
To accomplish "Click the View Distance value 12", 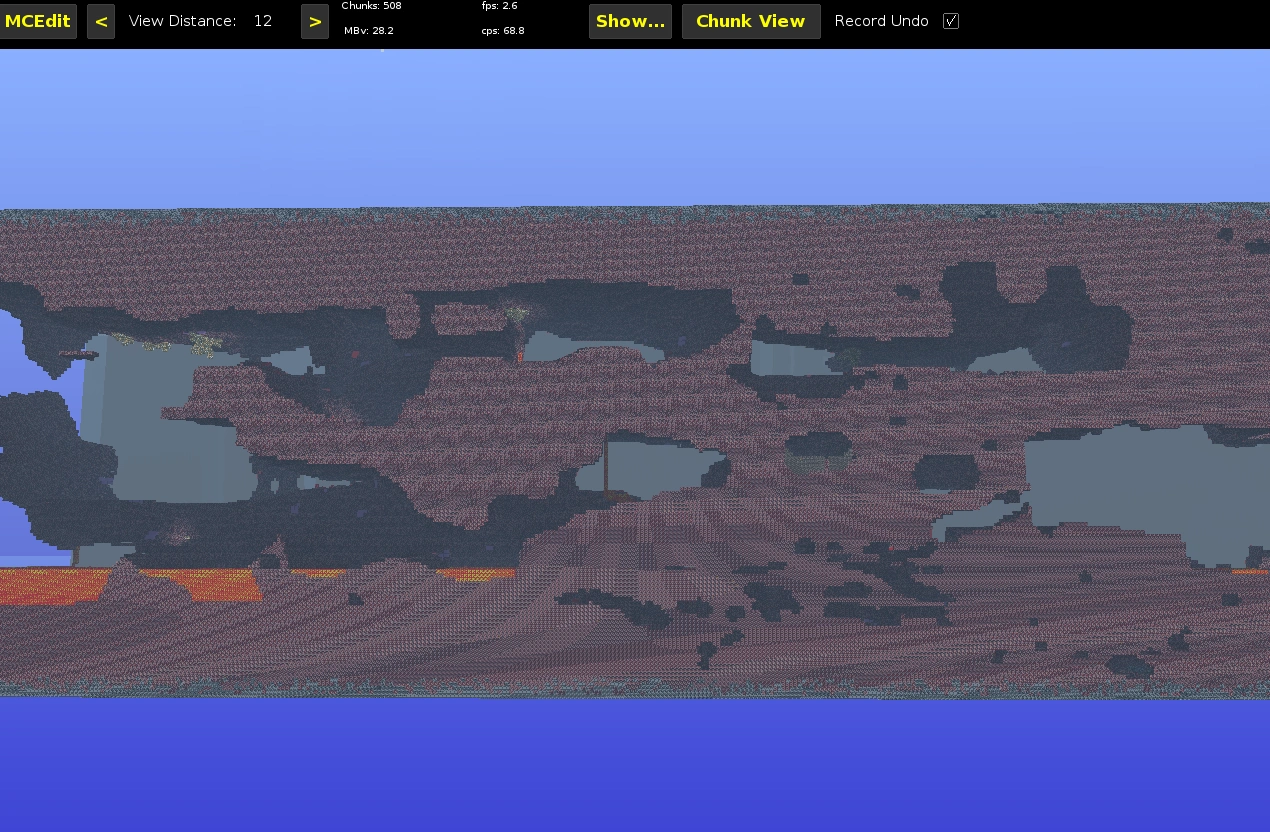I will [263, 21].
